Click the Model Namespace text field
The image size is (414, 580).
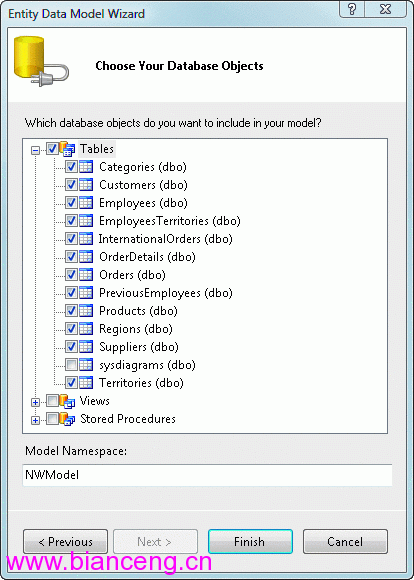[x=207, y=475]
